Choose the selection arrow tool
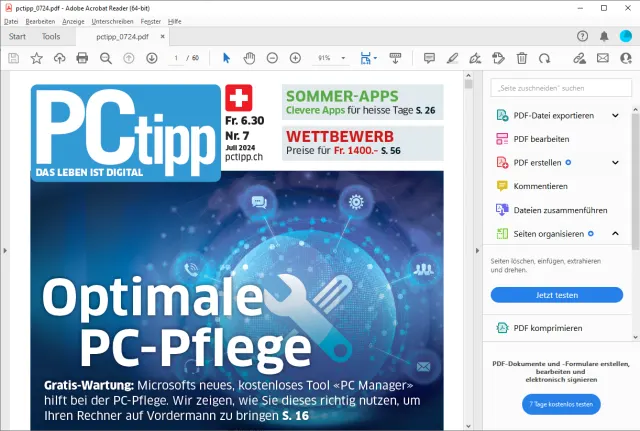This screenshot has width=640, height=431. tap(227, 58)
